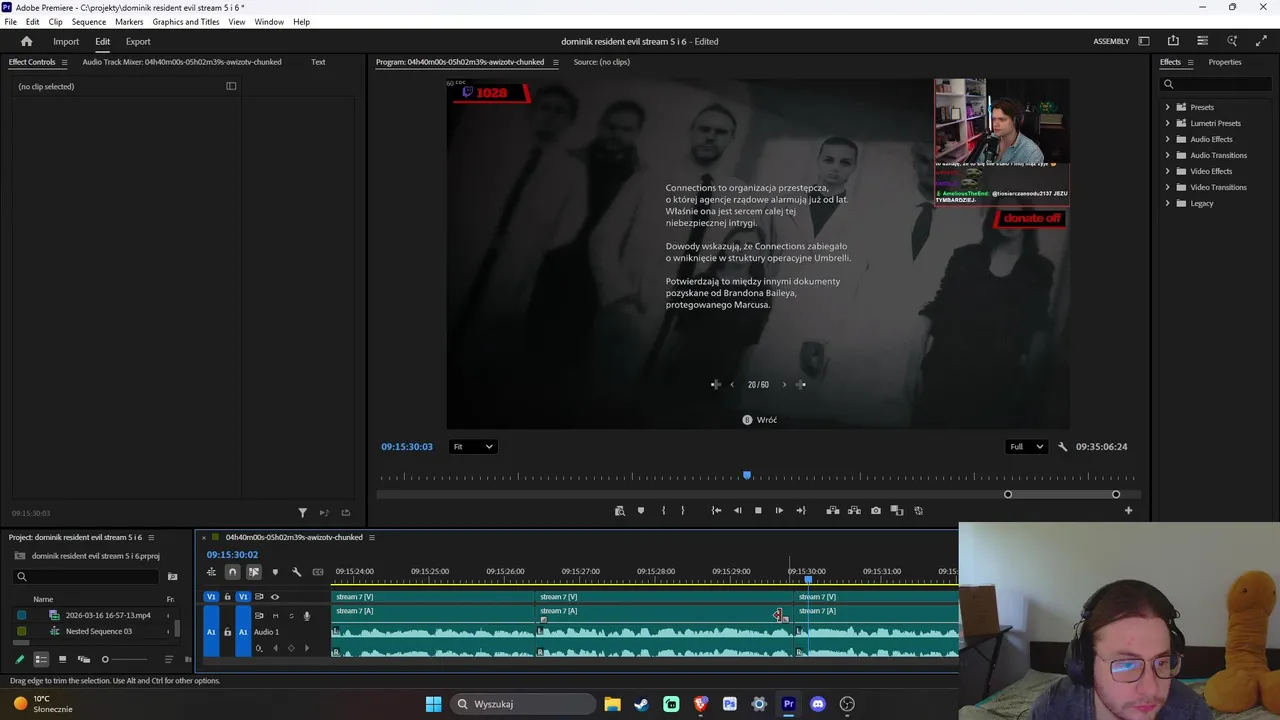
Task: Toggle Linked Selection in timeline
Action: tap(253, 572)
